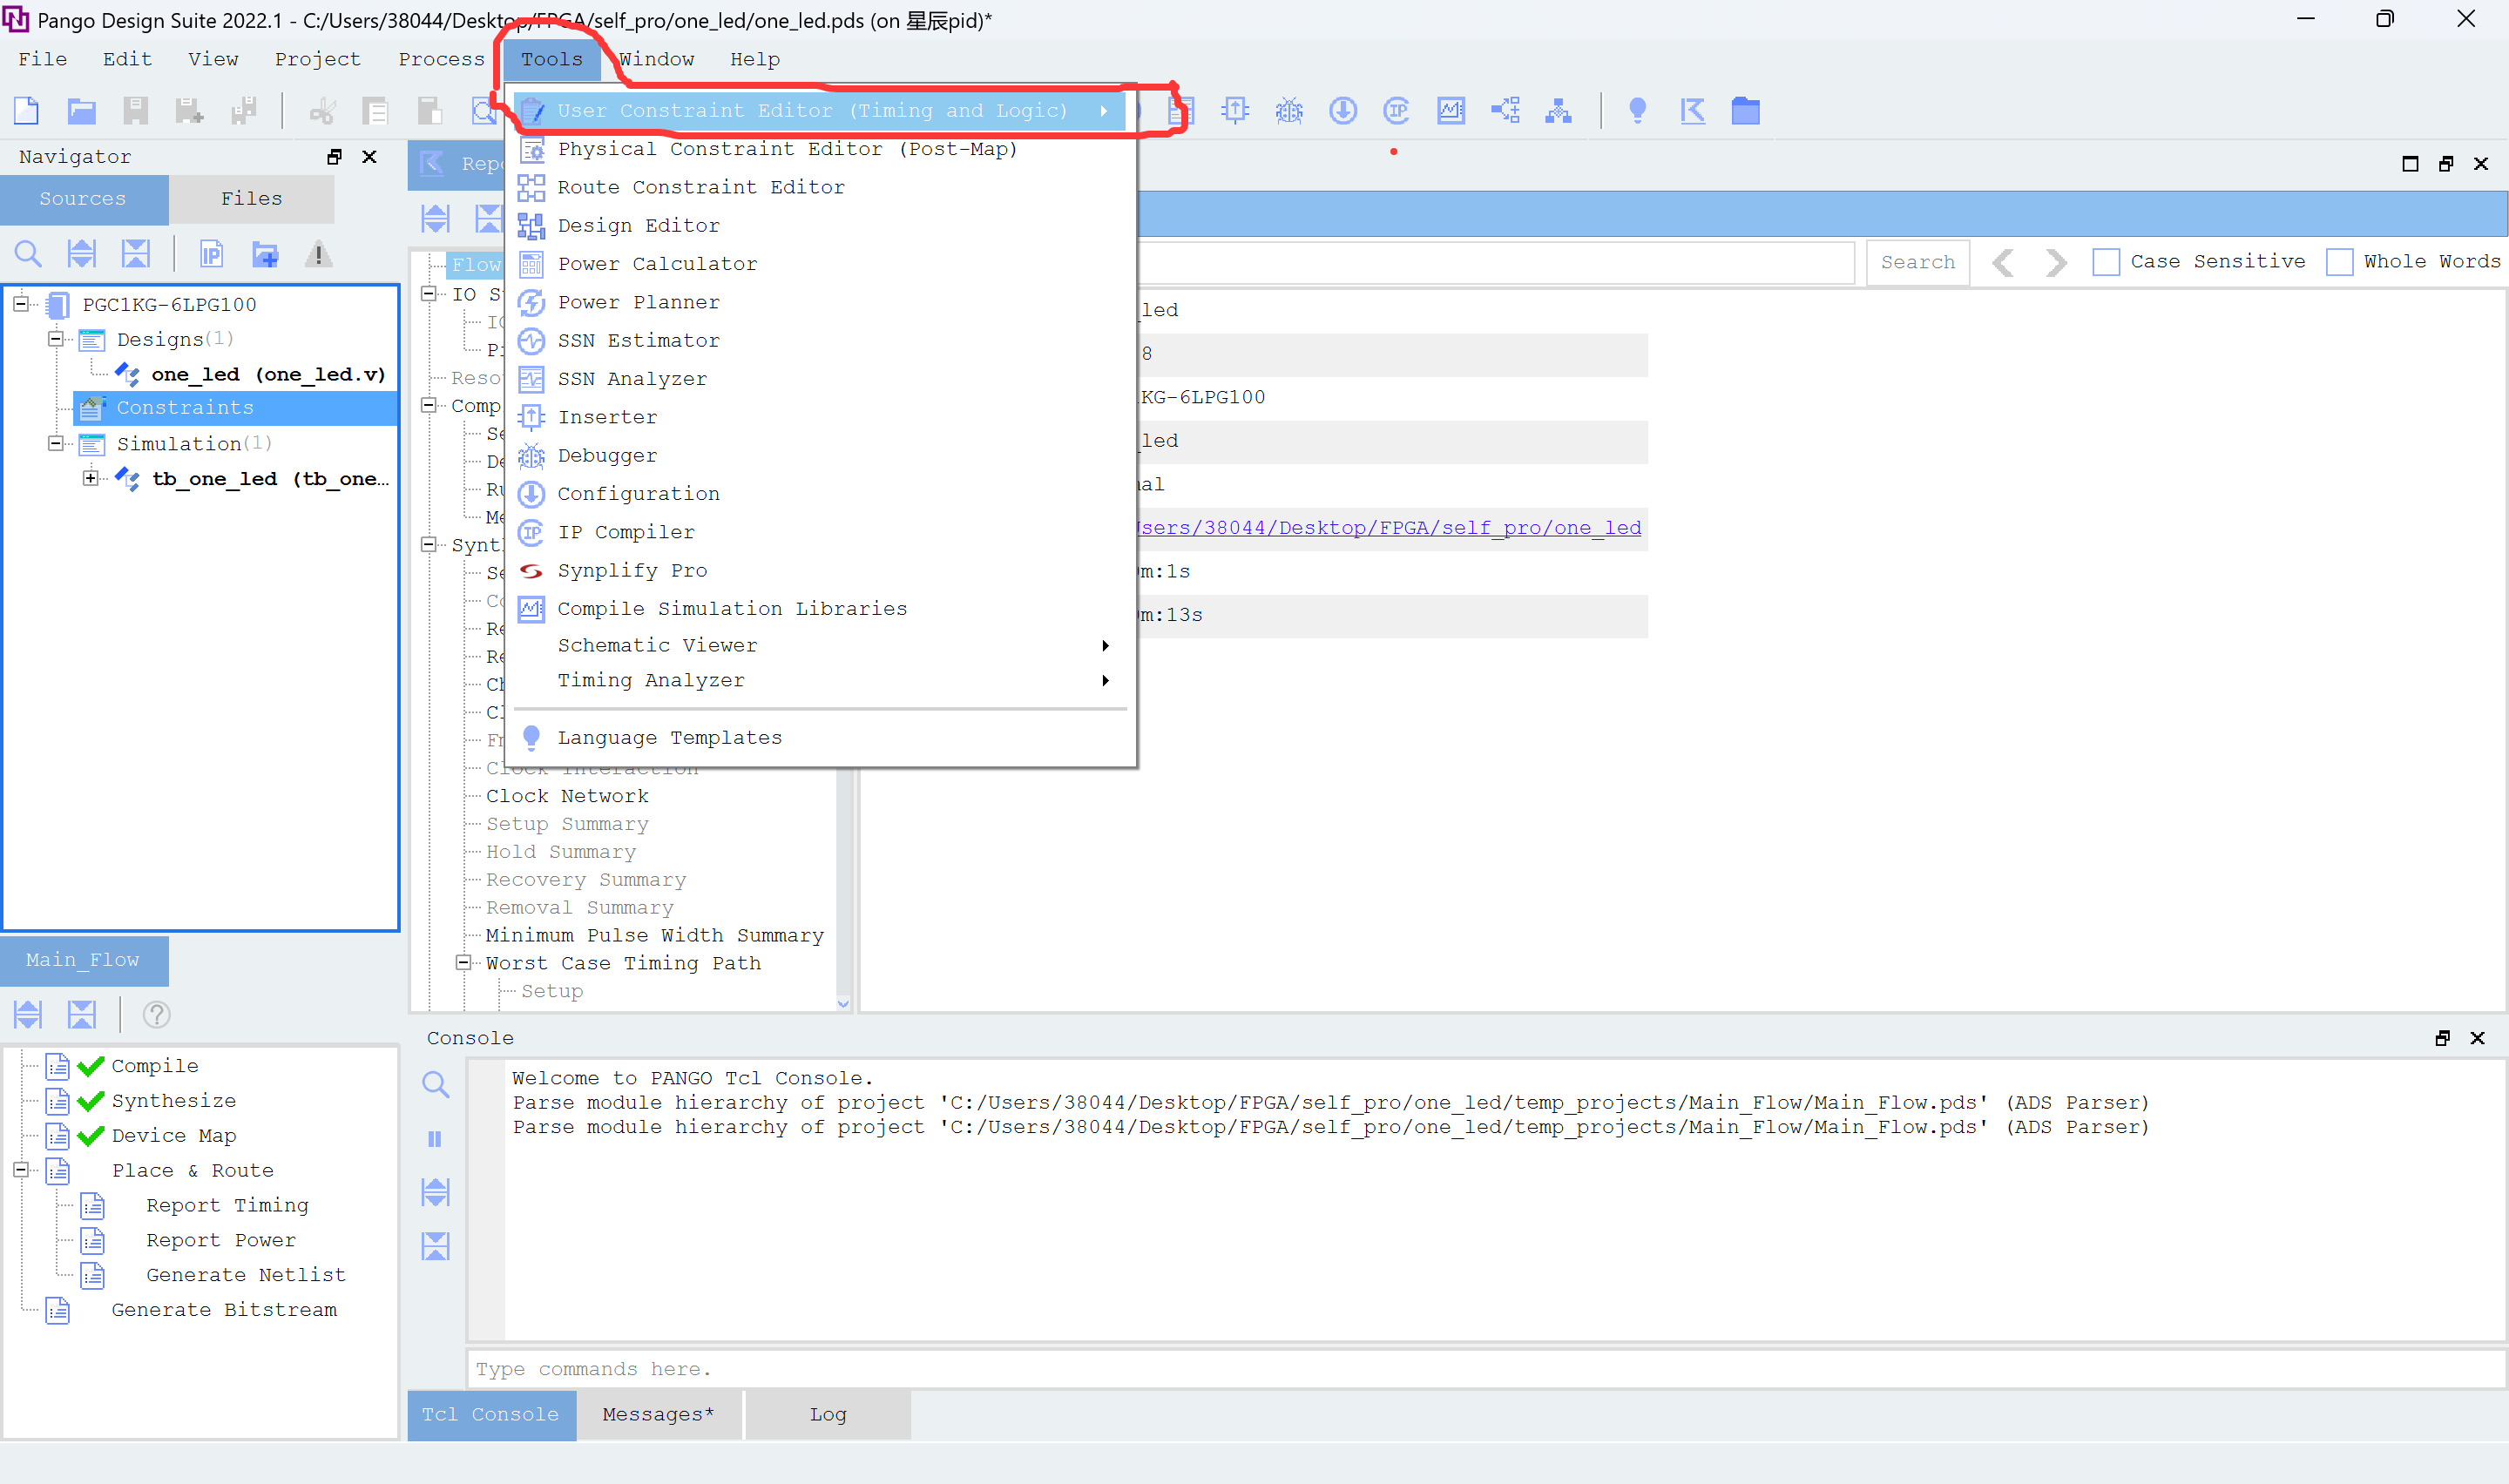The height and width of the screenshot is (1484, 2509).
Task: Click the Navigator search magnifier icon
Action: pos(28,254)
